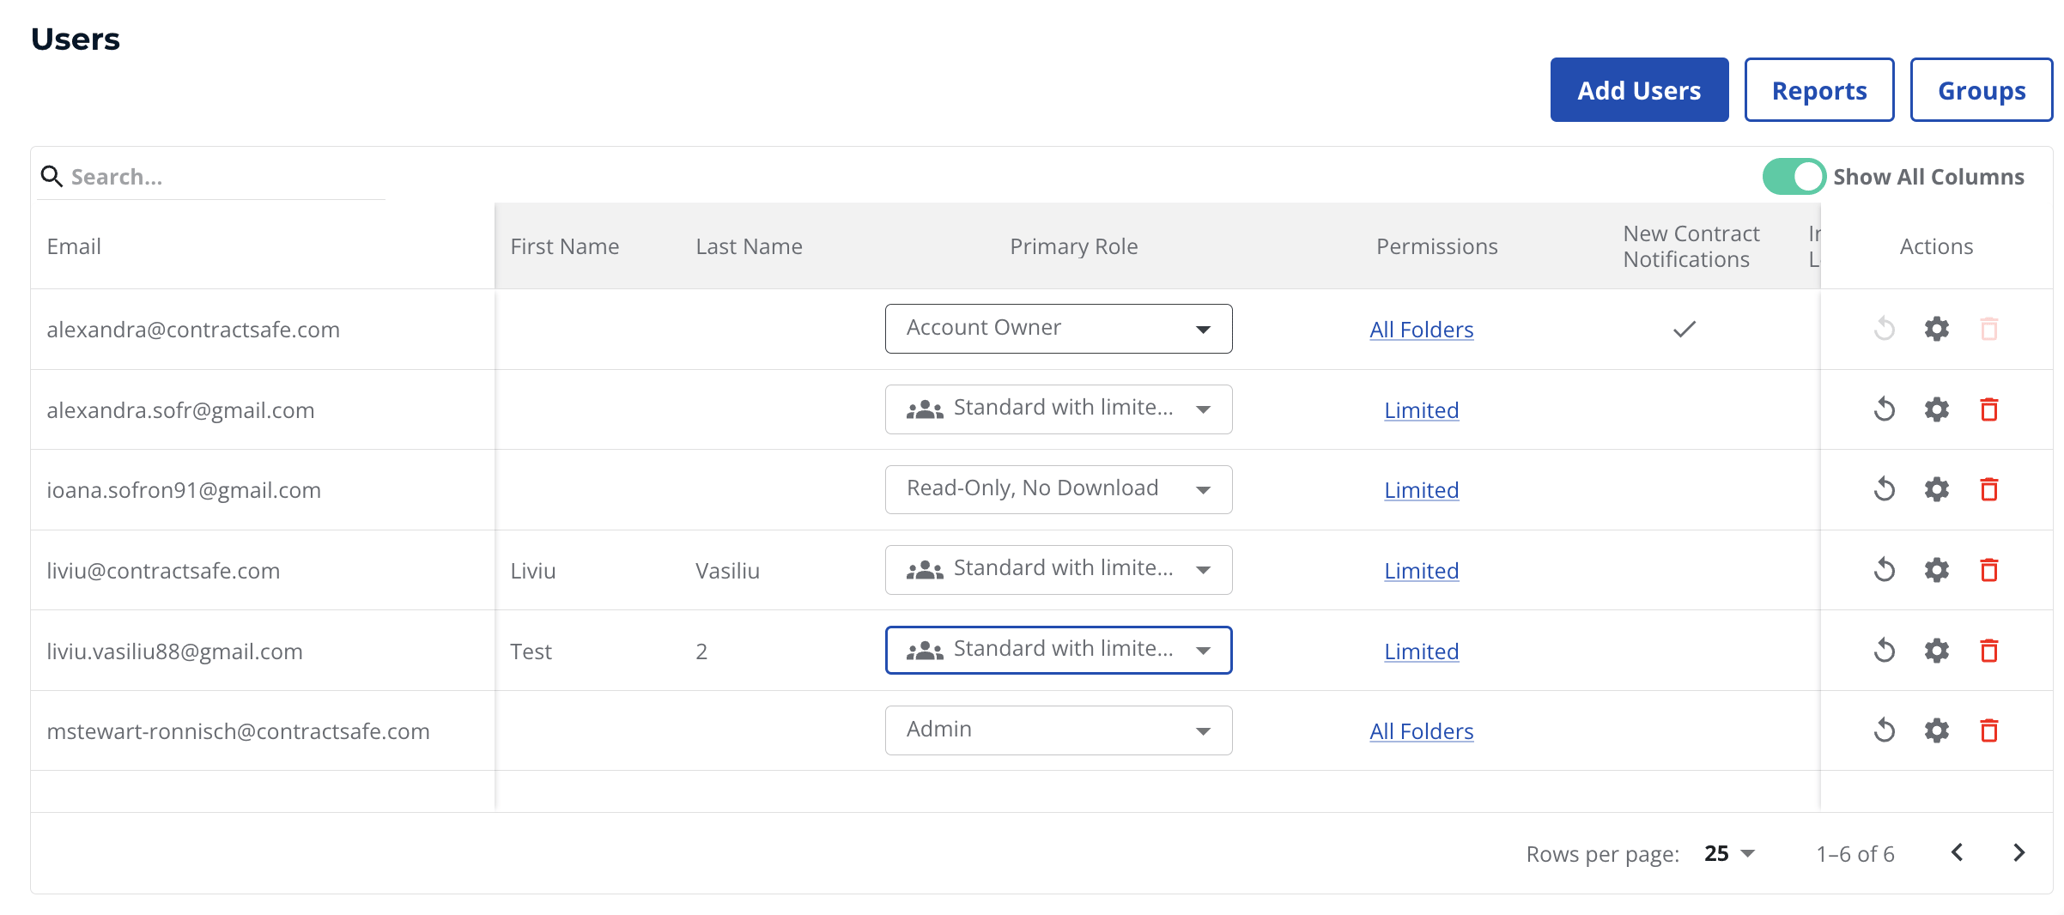Delete the user mstewart-ronnisch@contractsafe.com
Image resolution: width=2064 pixels, height=915 pixels.
1989,730
